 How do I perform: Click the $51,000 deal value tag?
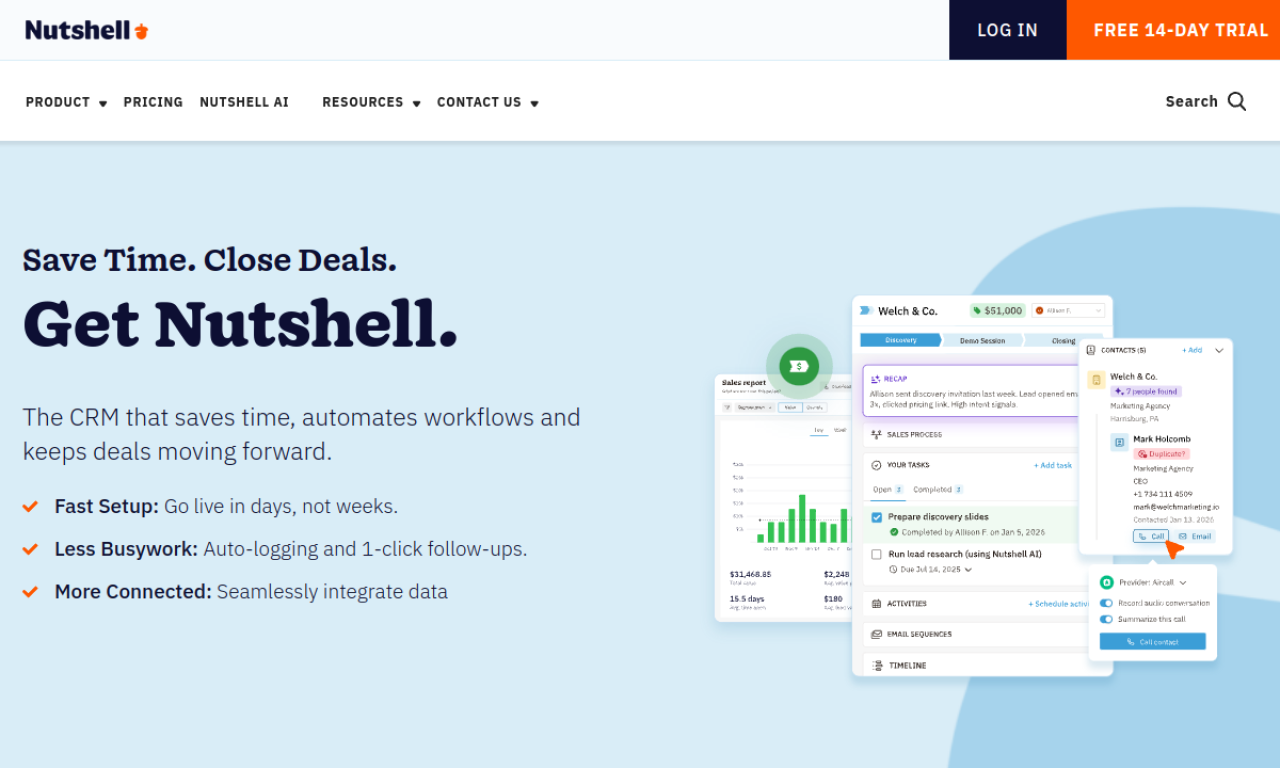[x=998, y=311]
